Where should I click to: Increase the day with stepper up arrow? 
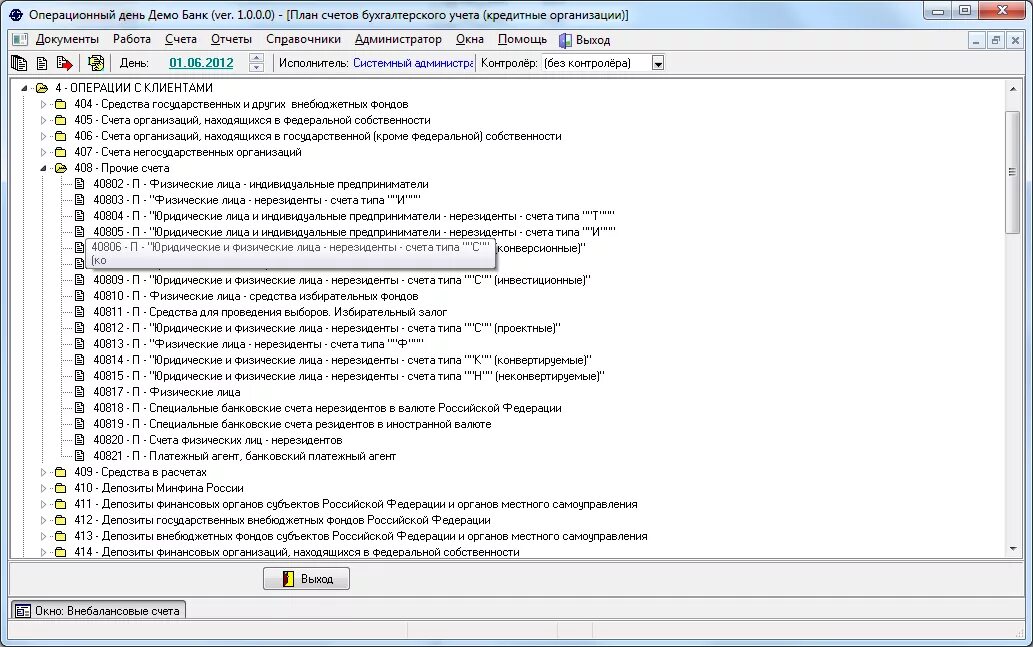click(x=256, y=59)
